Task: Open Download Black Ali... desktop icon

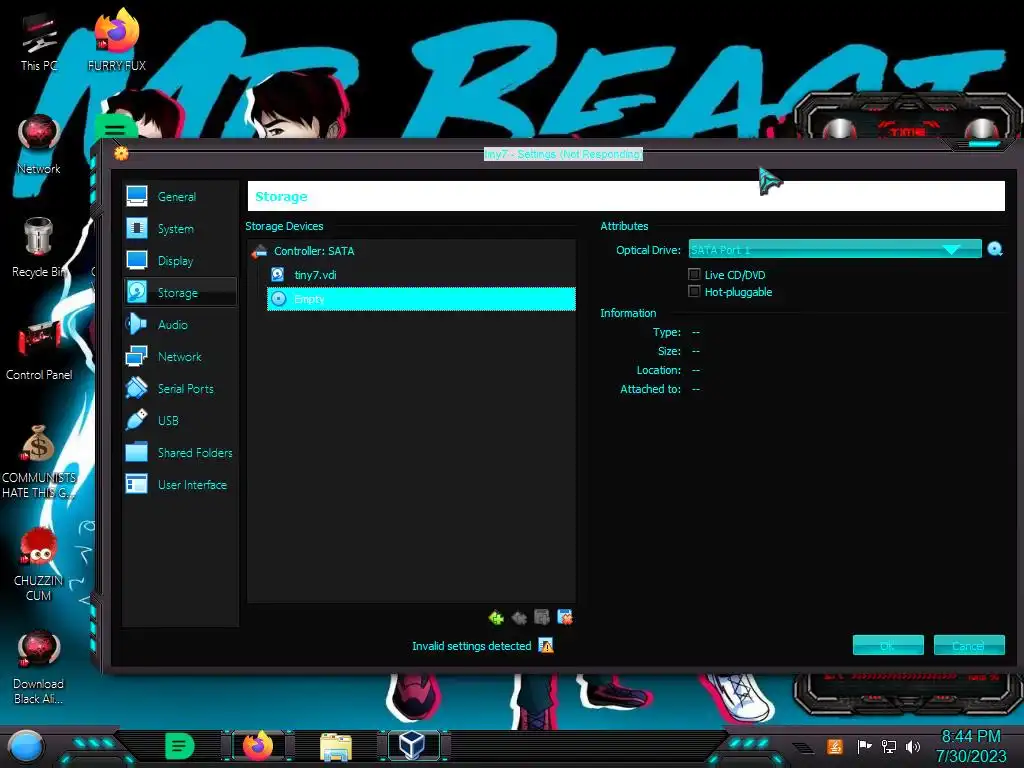Action: click(39, 667)
